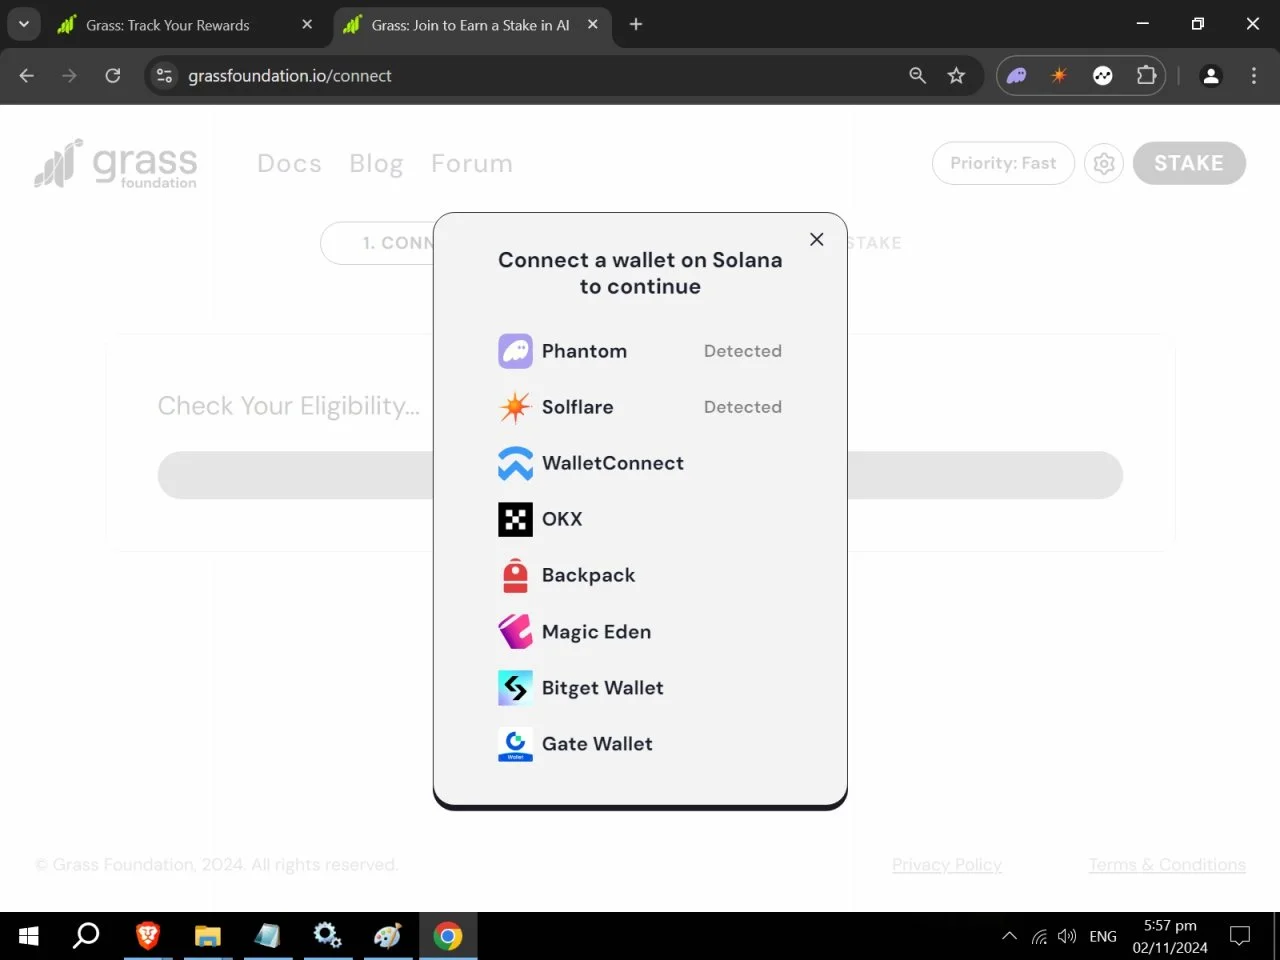Choose Magic Eden text option
The image size is (1280, 960).
coord(596,632)
